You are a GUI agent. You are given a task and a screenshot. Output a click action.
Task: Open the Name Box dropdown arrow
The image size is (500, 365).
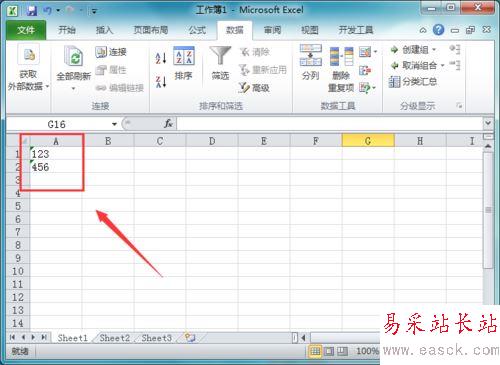pyautogui.click(x=114, y=124)
